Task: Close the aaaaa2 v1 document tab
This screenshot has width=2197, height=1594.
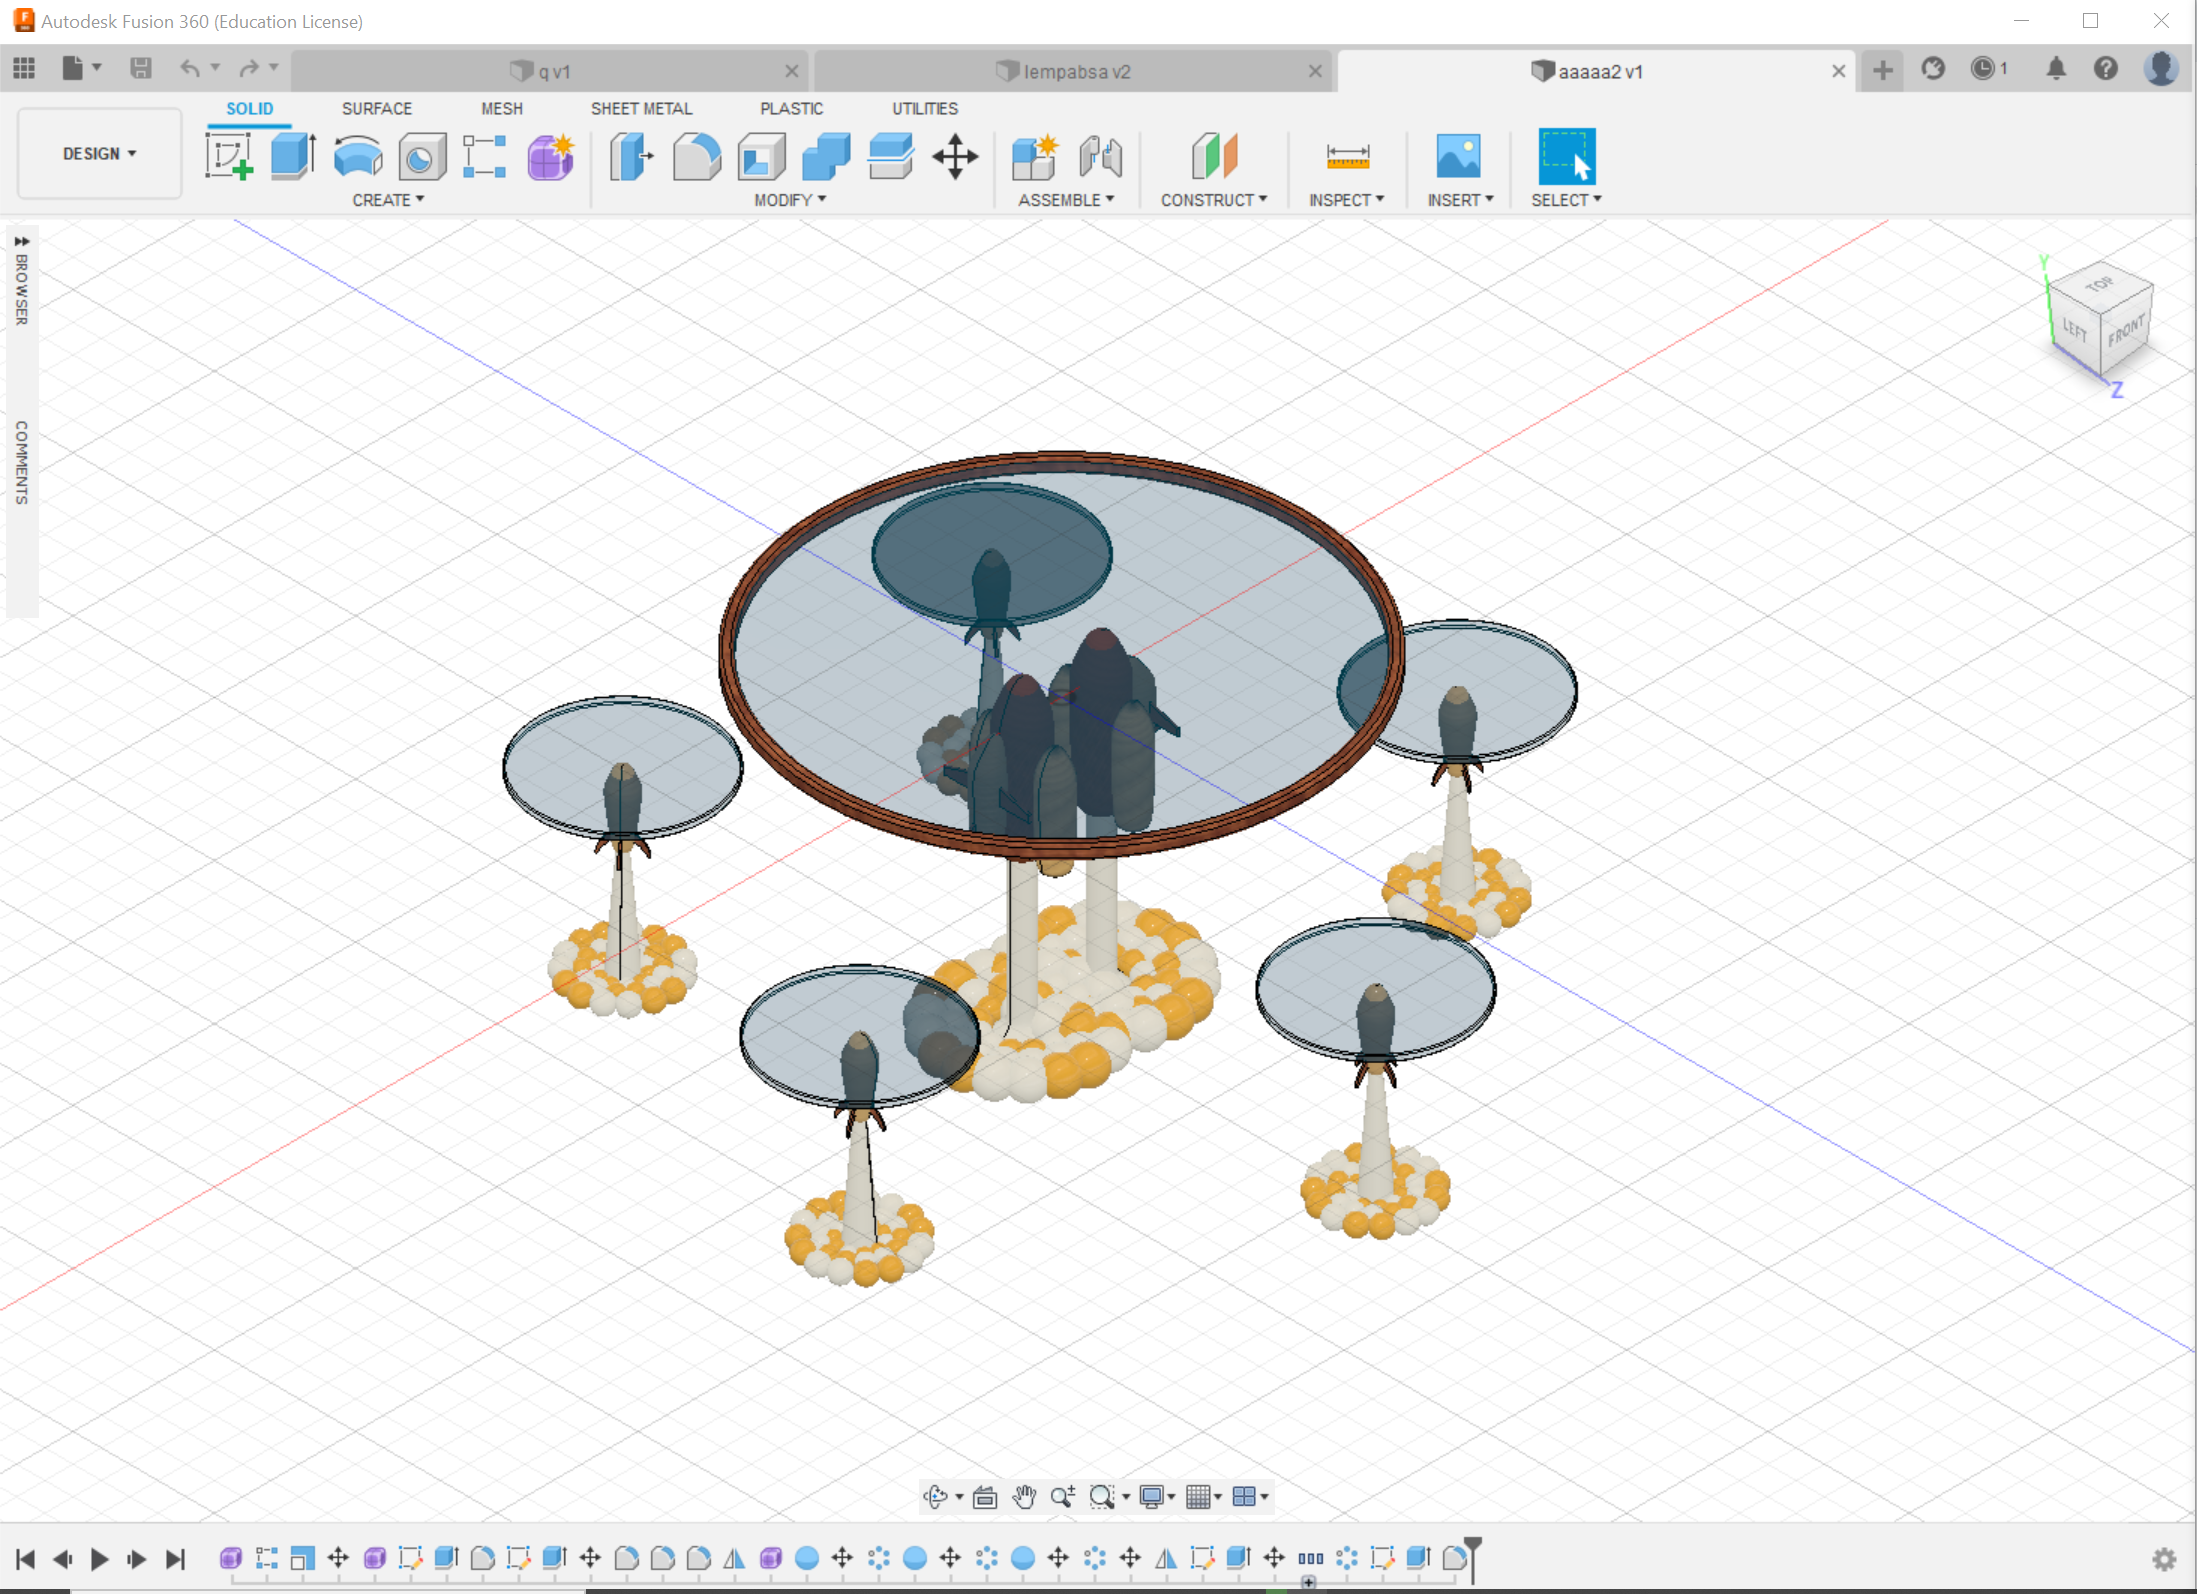Action: coord(1838,71)
